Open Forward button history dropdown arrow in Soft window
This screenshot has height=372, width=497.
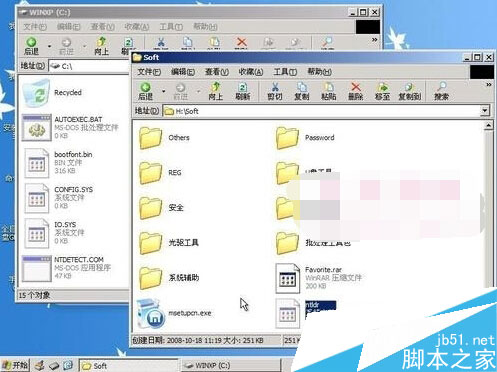tap(198, 91)
